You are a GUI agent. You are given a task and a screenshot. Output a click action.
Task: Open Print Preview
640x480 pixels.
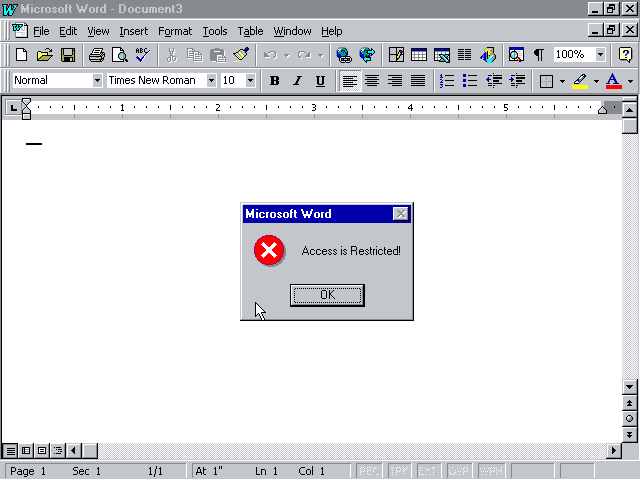pyautogui.click(x=120, y=55)
